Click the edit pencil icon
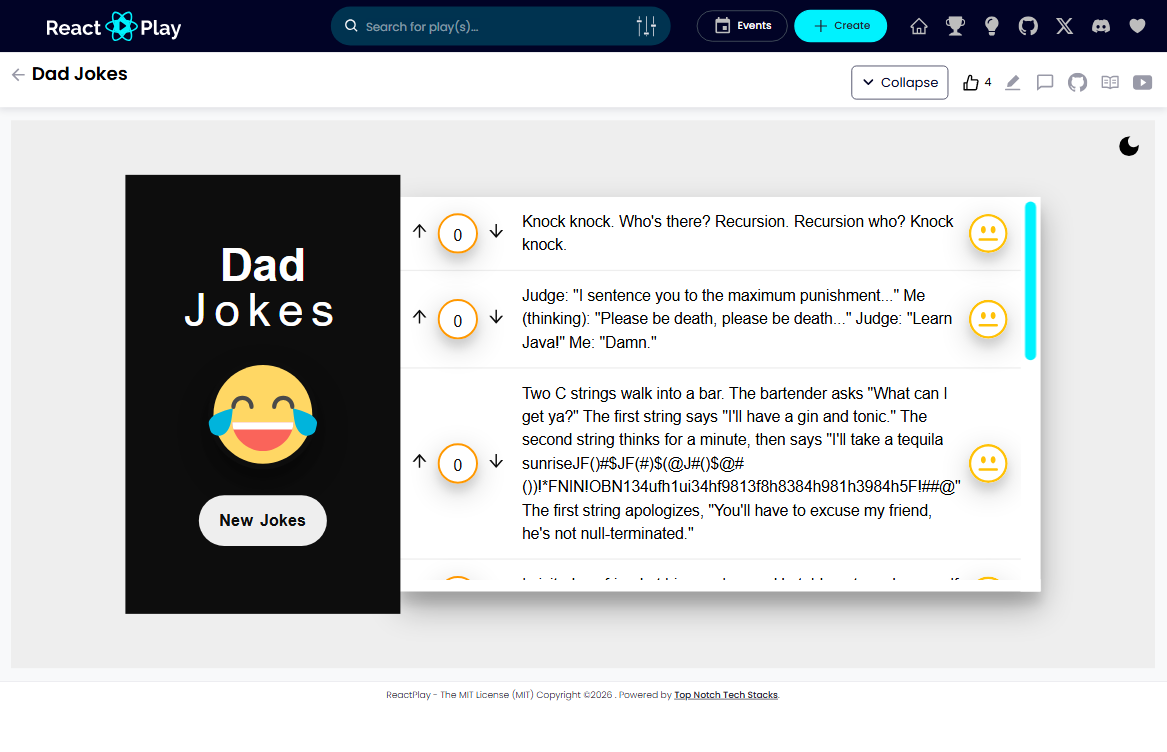1167x752 pixels. tap(1012, 82)
